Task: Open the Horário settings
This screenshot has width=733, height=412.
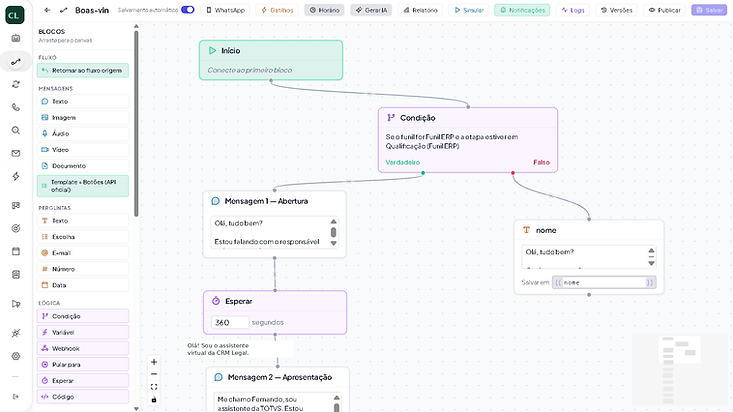Action: 324,10
